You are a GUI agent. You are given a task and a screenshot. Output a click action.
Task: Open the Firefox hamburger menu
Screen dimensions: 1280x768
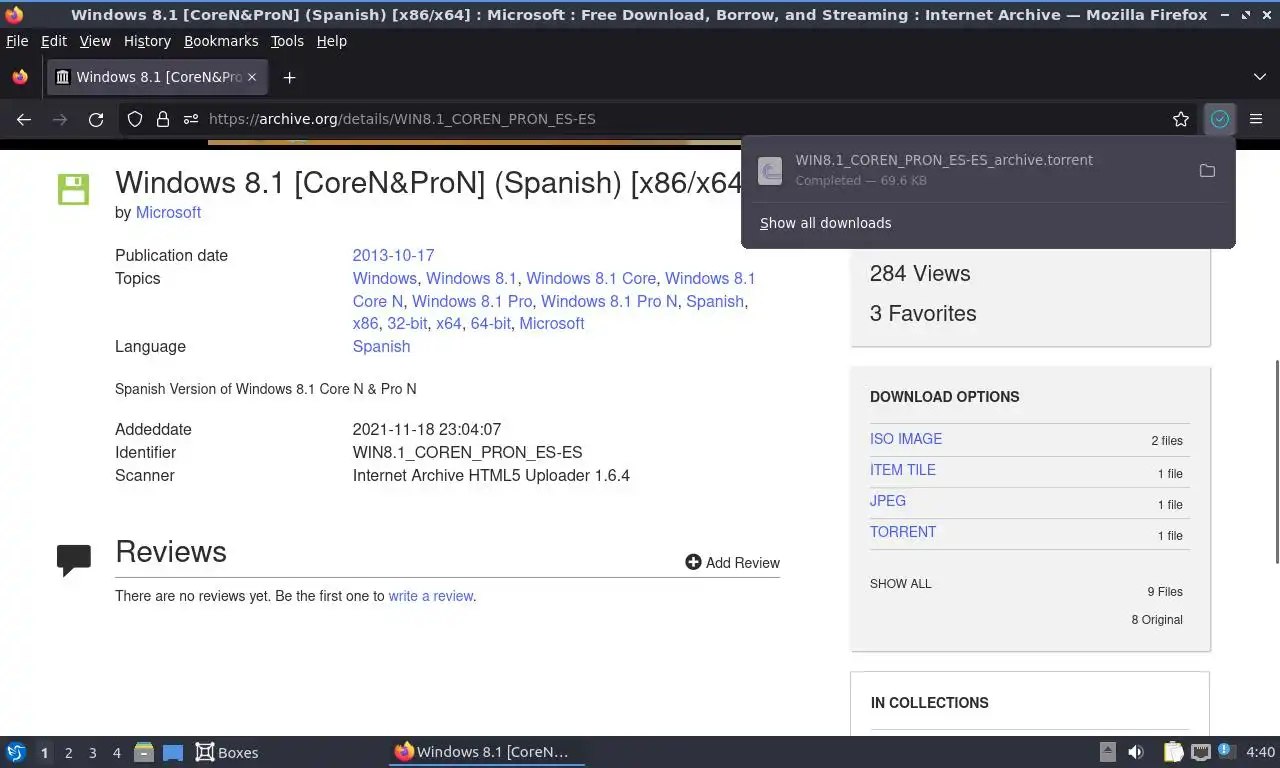[x=1256, y=119]
